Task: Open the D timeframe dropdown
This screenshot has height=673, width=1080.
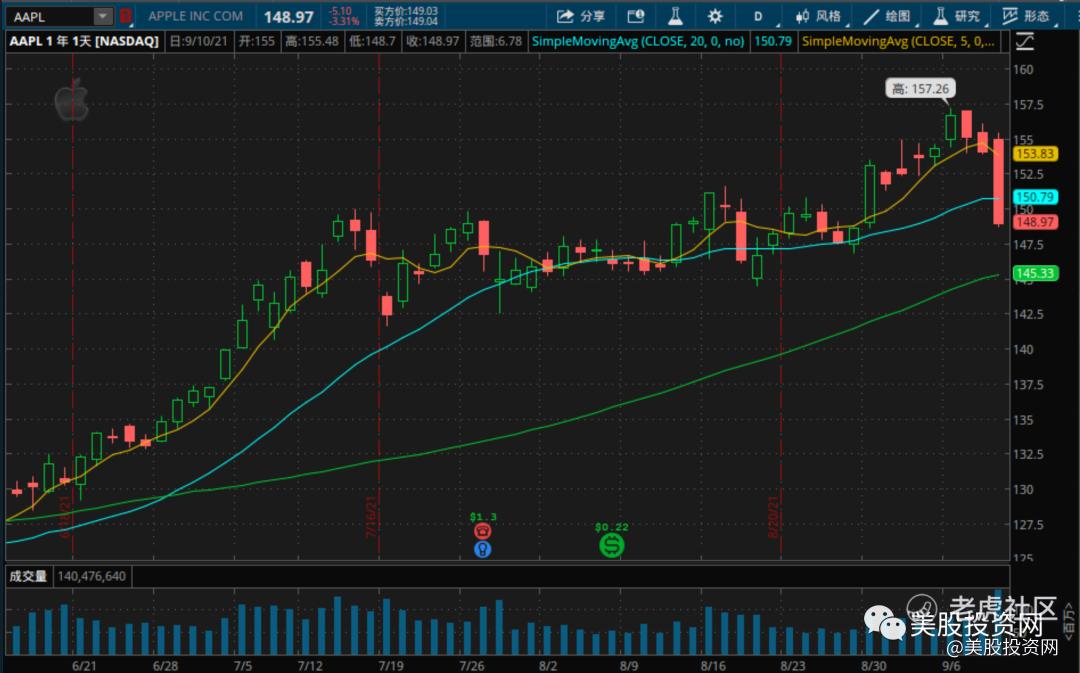Action: click(760, 16)
